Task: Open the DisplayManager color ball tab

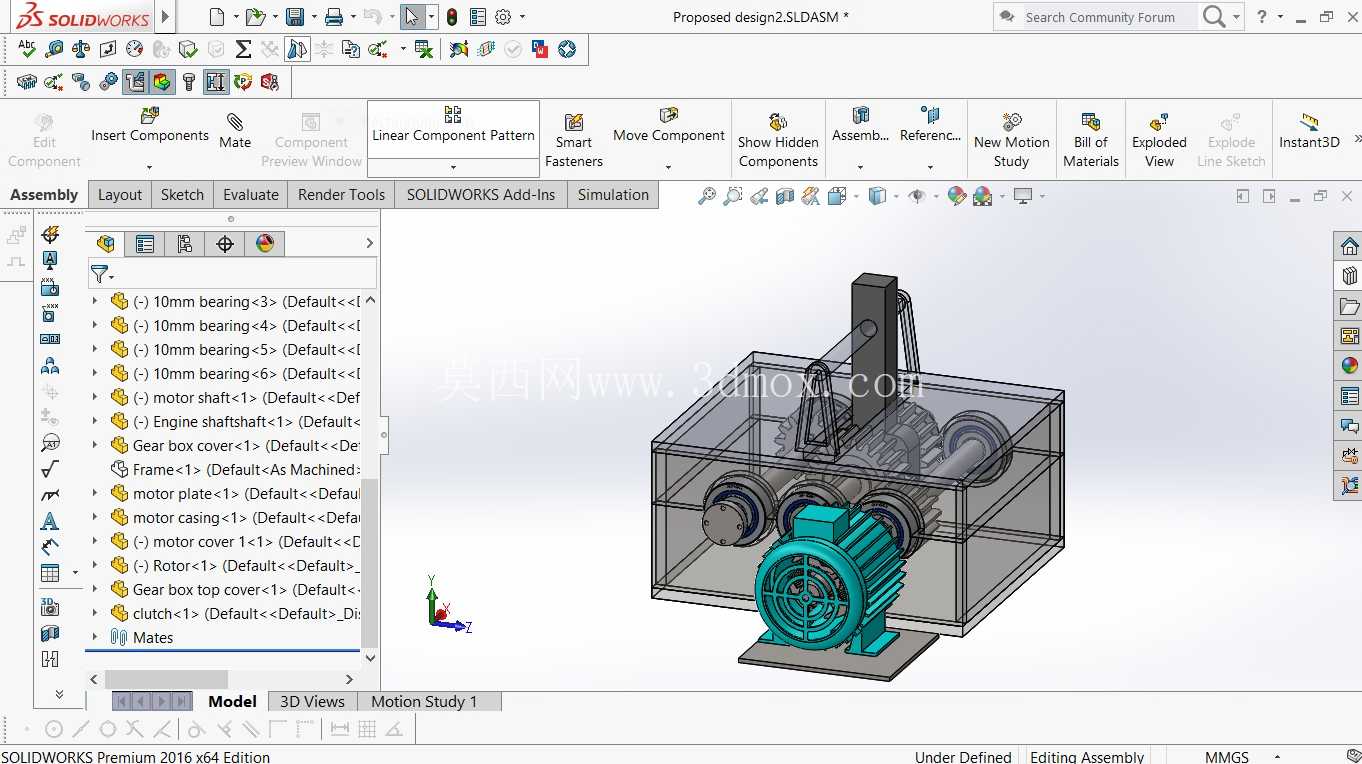Action: point(265,243)
